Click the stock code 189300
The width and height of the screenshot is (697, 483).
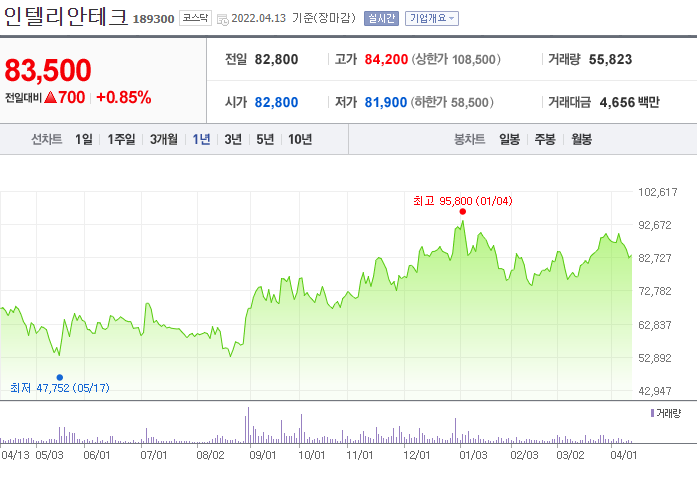[153, 19]
